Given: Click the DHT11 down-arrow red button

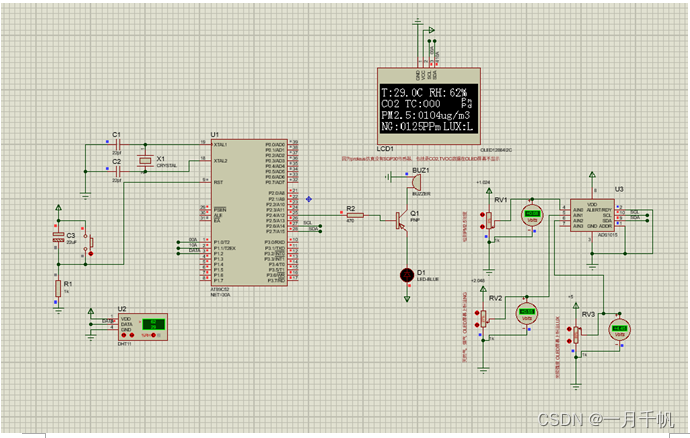Looking at the screenshot, I should coord(132,335).
